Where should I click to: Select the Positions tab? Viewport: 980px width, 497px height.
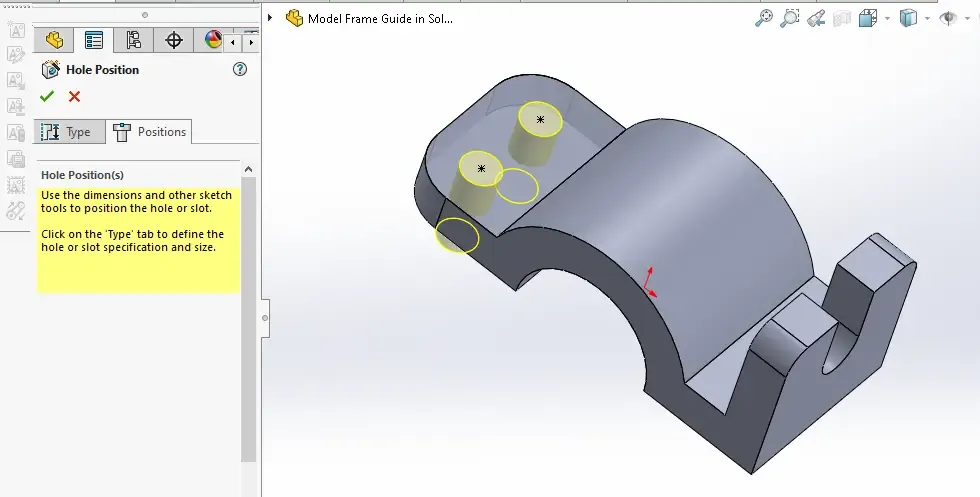pos(149,132)
